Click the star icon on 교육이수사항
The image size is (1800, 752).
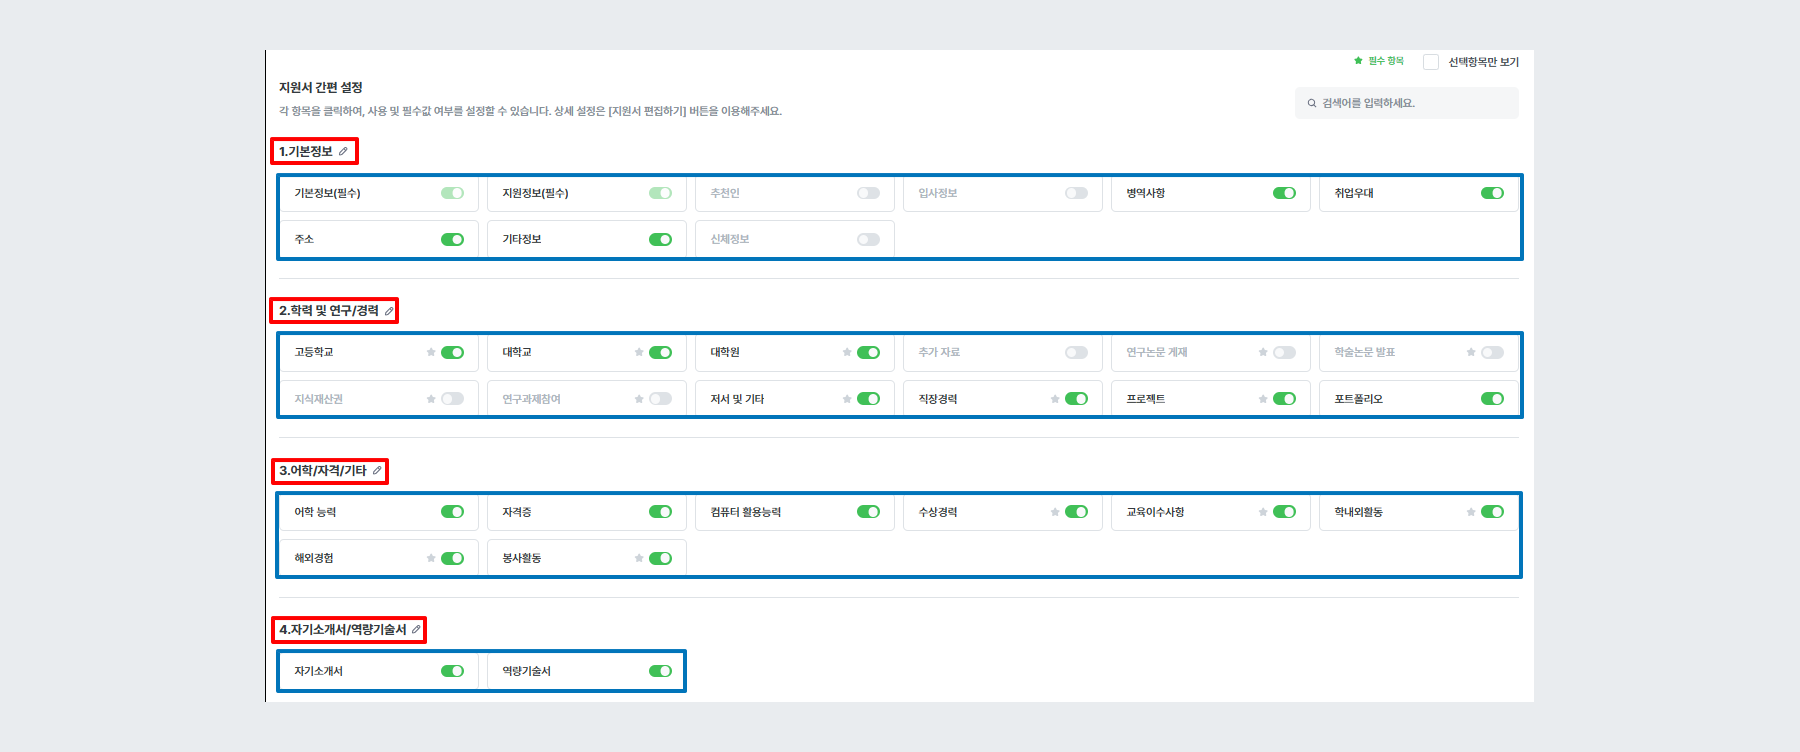pyautogui.click(x=1263, y=512)
